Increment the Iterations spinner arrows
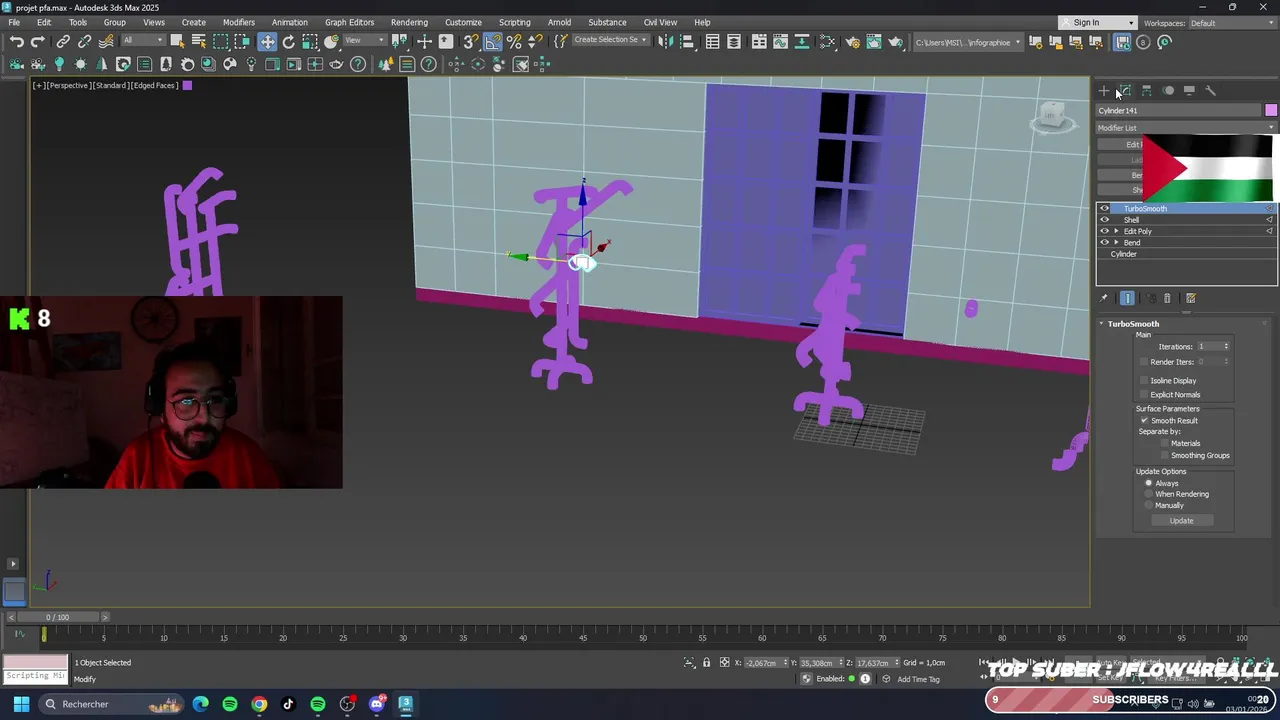This screenshot has width=1280, height=720. [x=1226, y=345]
